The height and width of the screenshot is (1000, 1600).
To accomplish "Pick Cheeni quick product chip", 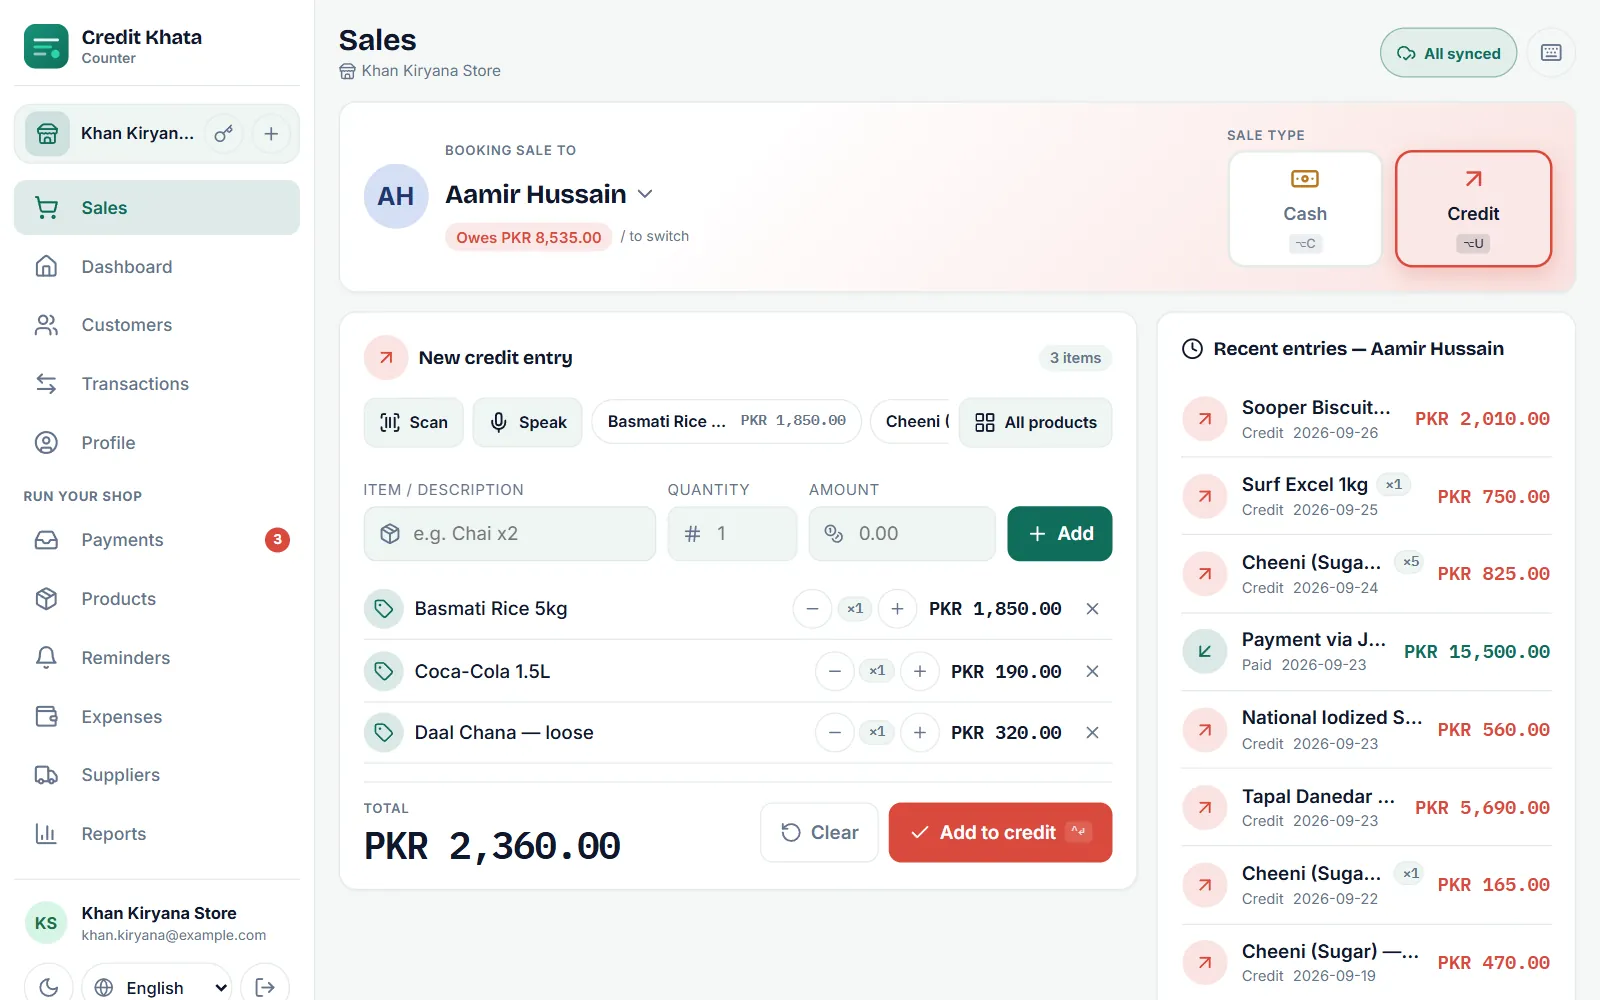I will click(x=912, y=421).
